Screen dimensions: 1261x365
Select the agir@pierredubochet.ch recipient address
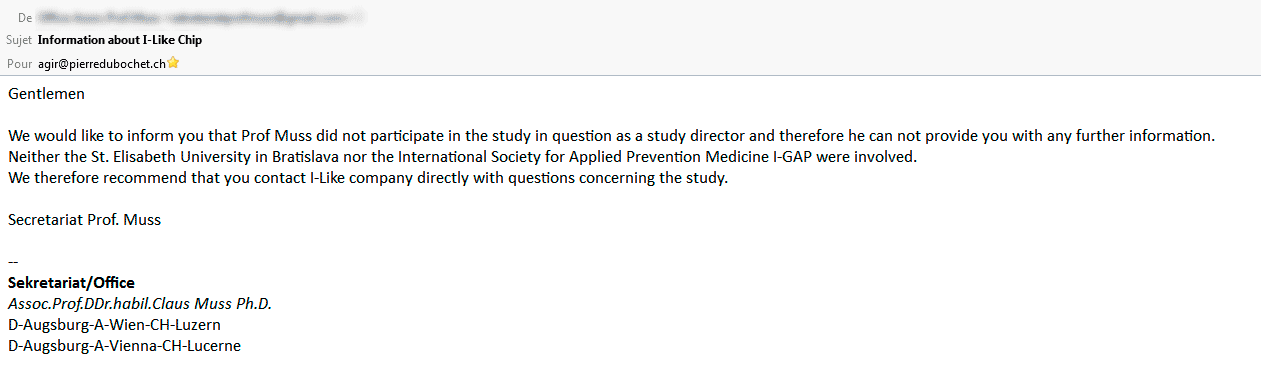(x=102, y=62)
